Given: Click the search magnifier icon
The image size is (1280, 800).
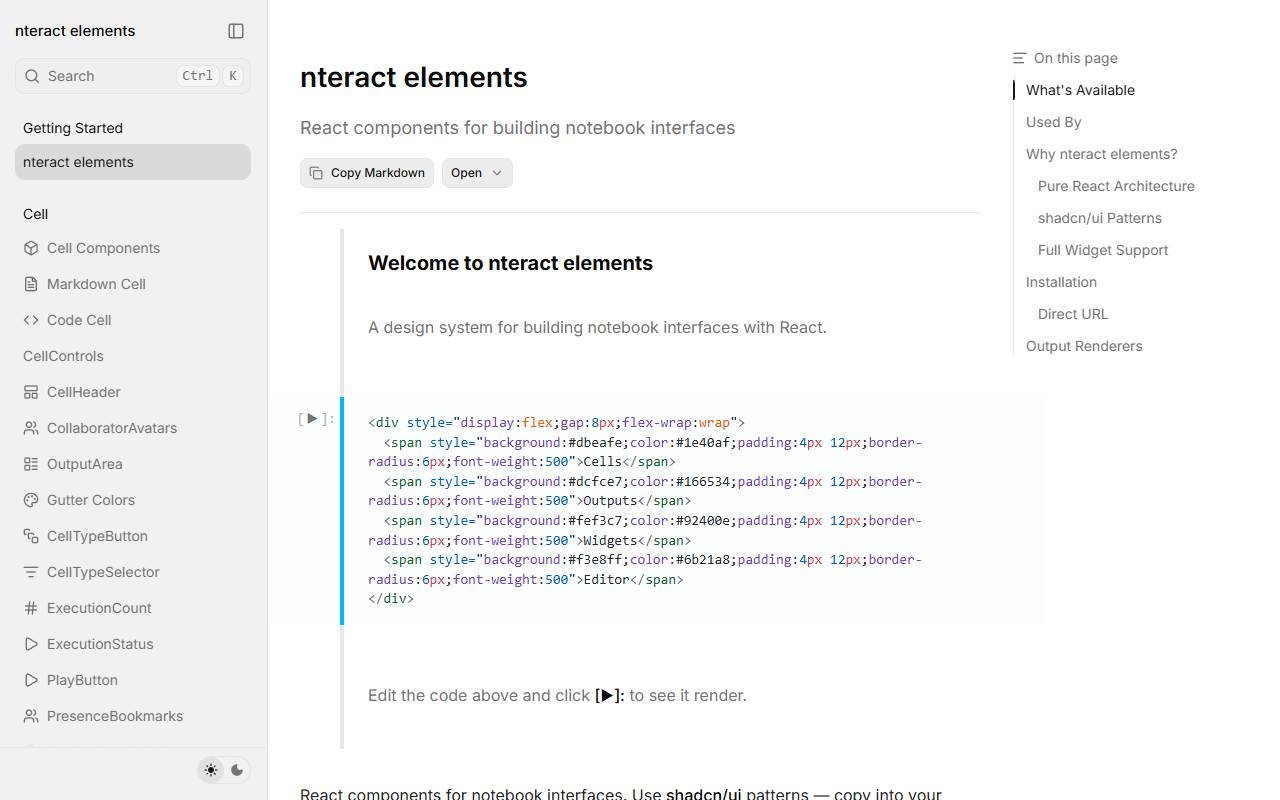Looking at the screenshot, I should [x=32, y=76].
